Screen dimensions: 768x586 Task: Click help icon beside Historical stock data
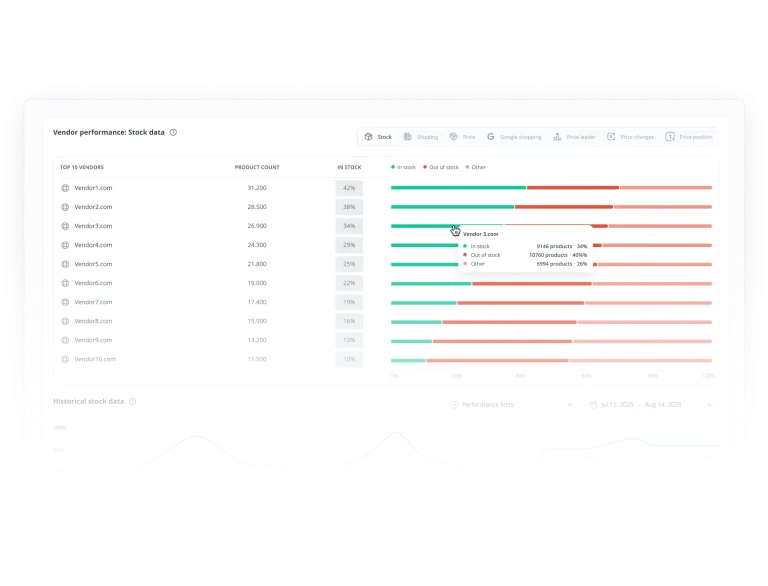[x=132, y=401]
